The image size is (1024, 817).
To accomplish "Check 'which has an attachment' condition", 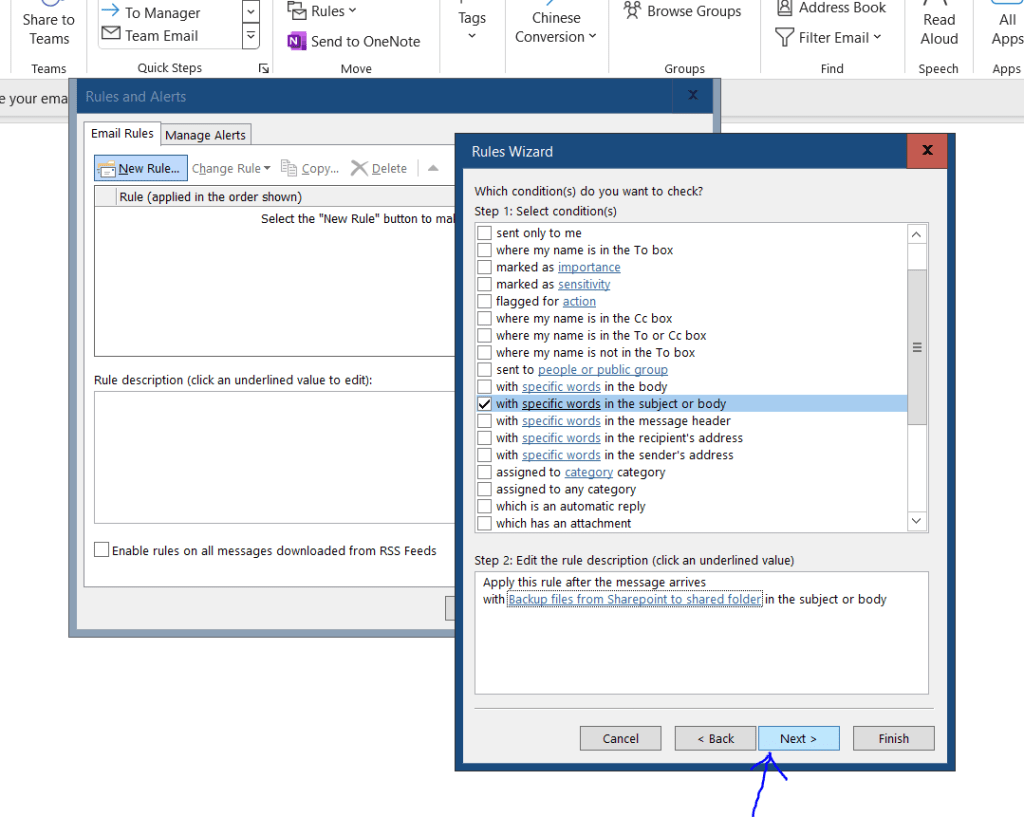I will (x=485, y=523).
